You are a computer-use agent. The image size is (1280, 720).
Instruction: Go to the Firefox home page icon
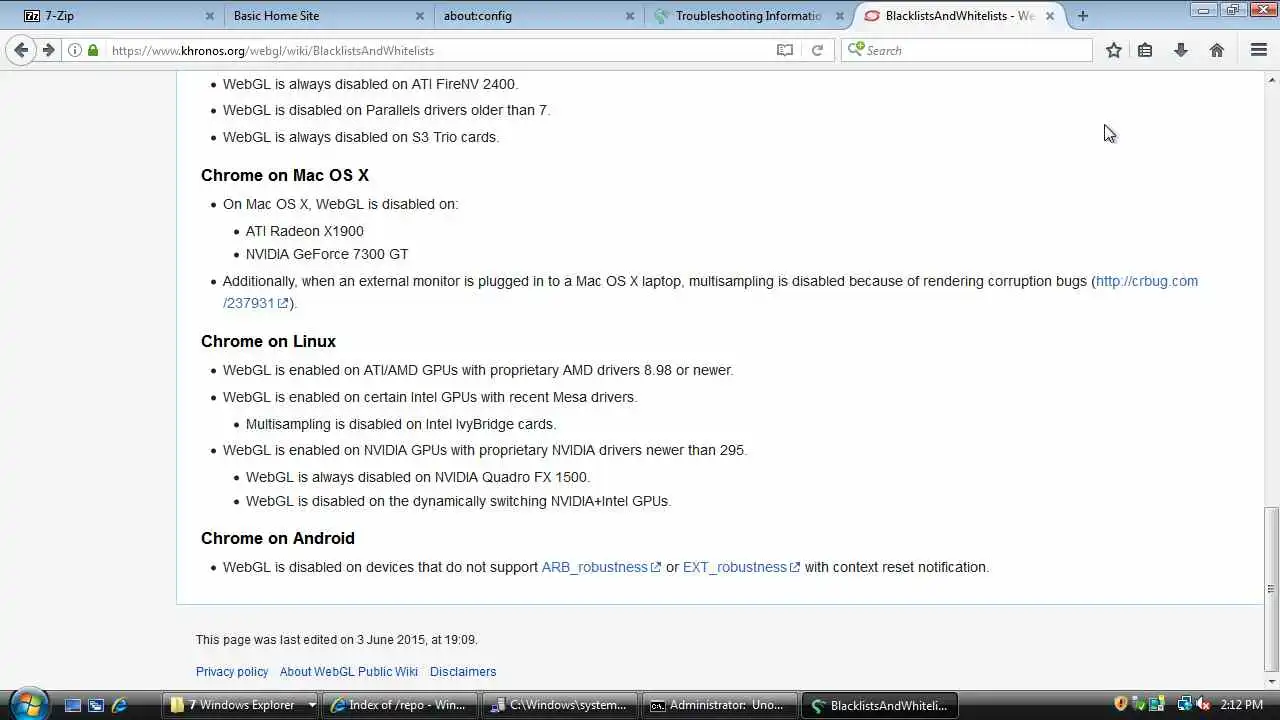(1217, 50)
